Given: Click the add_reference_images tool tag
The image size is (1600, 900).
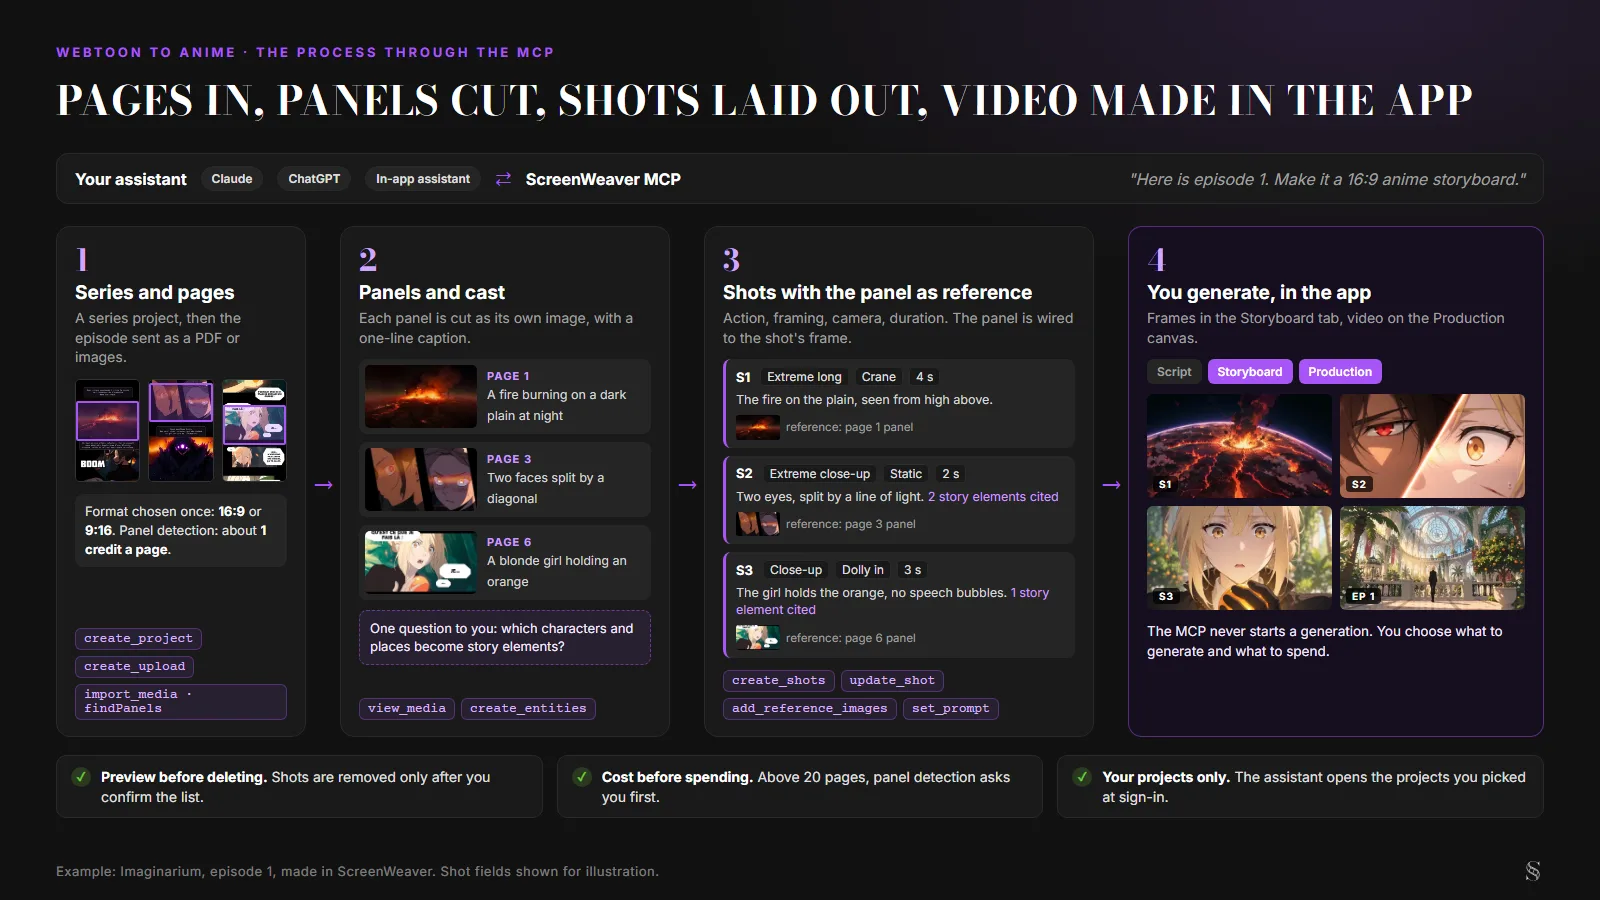Looking at the screenshot, I should point(810,709).
